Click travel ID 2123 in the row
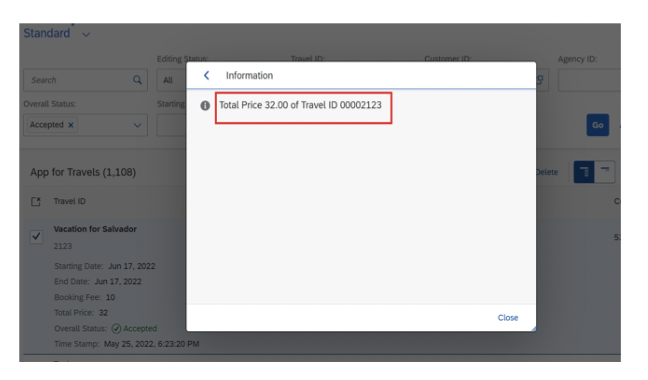 63,246
